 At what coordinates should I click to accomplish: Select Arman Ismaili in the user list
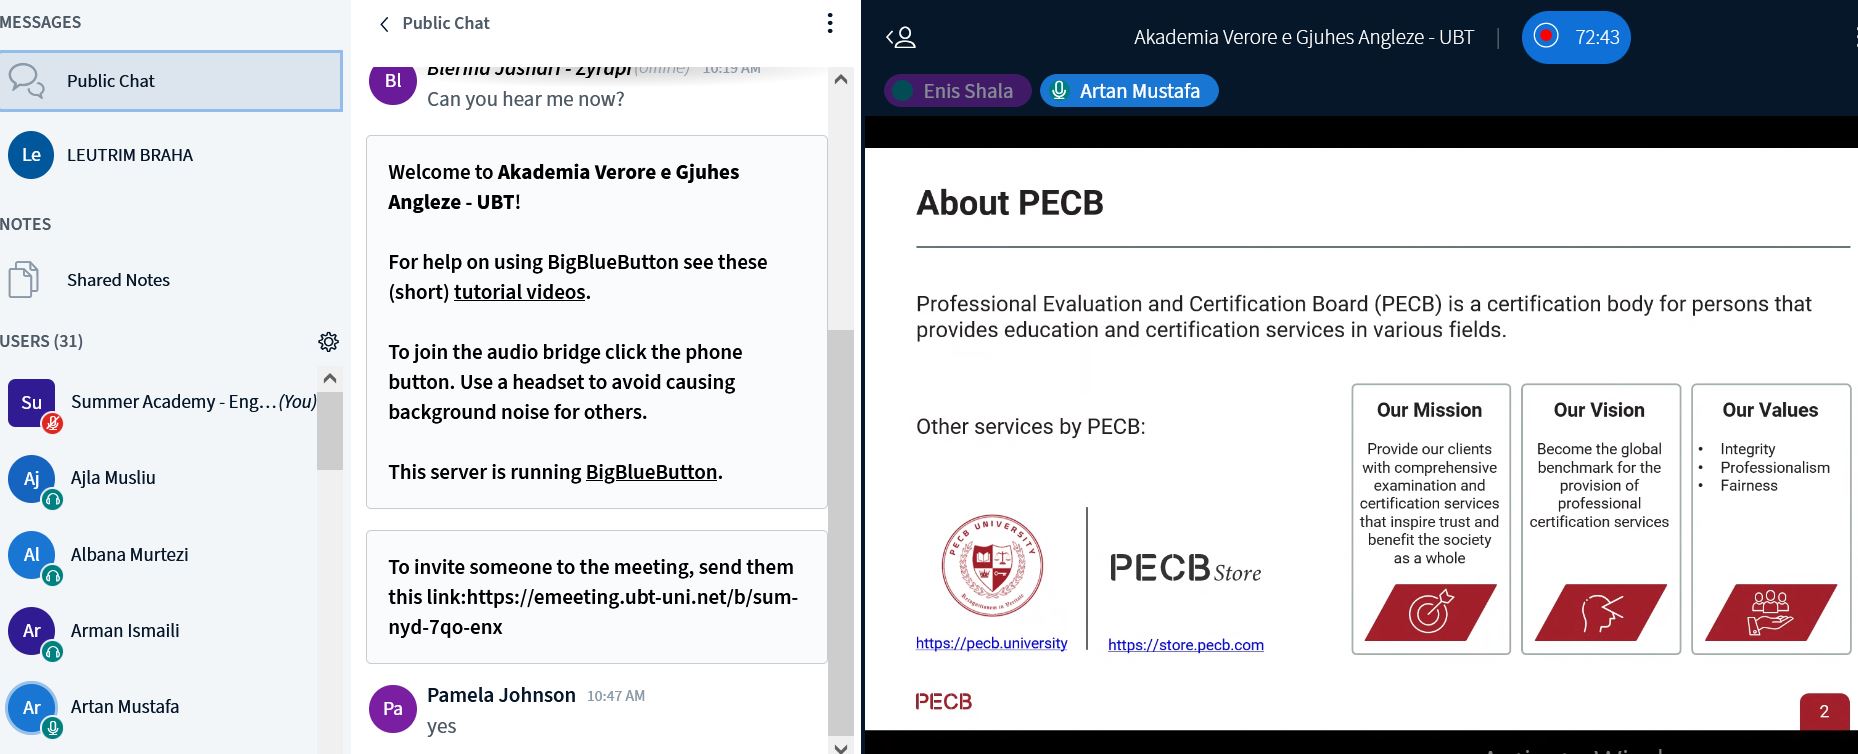(x=125, y=631)
